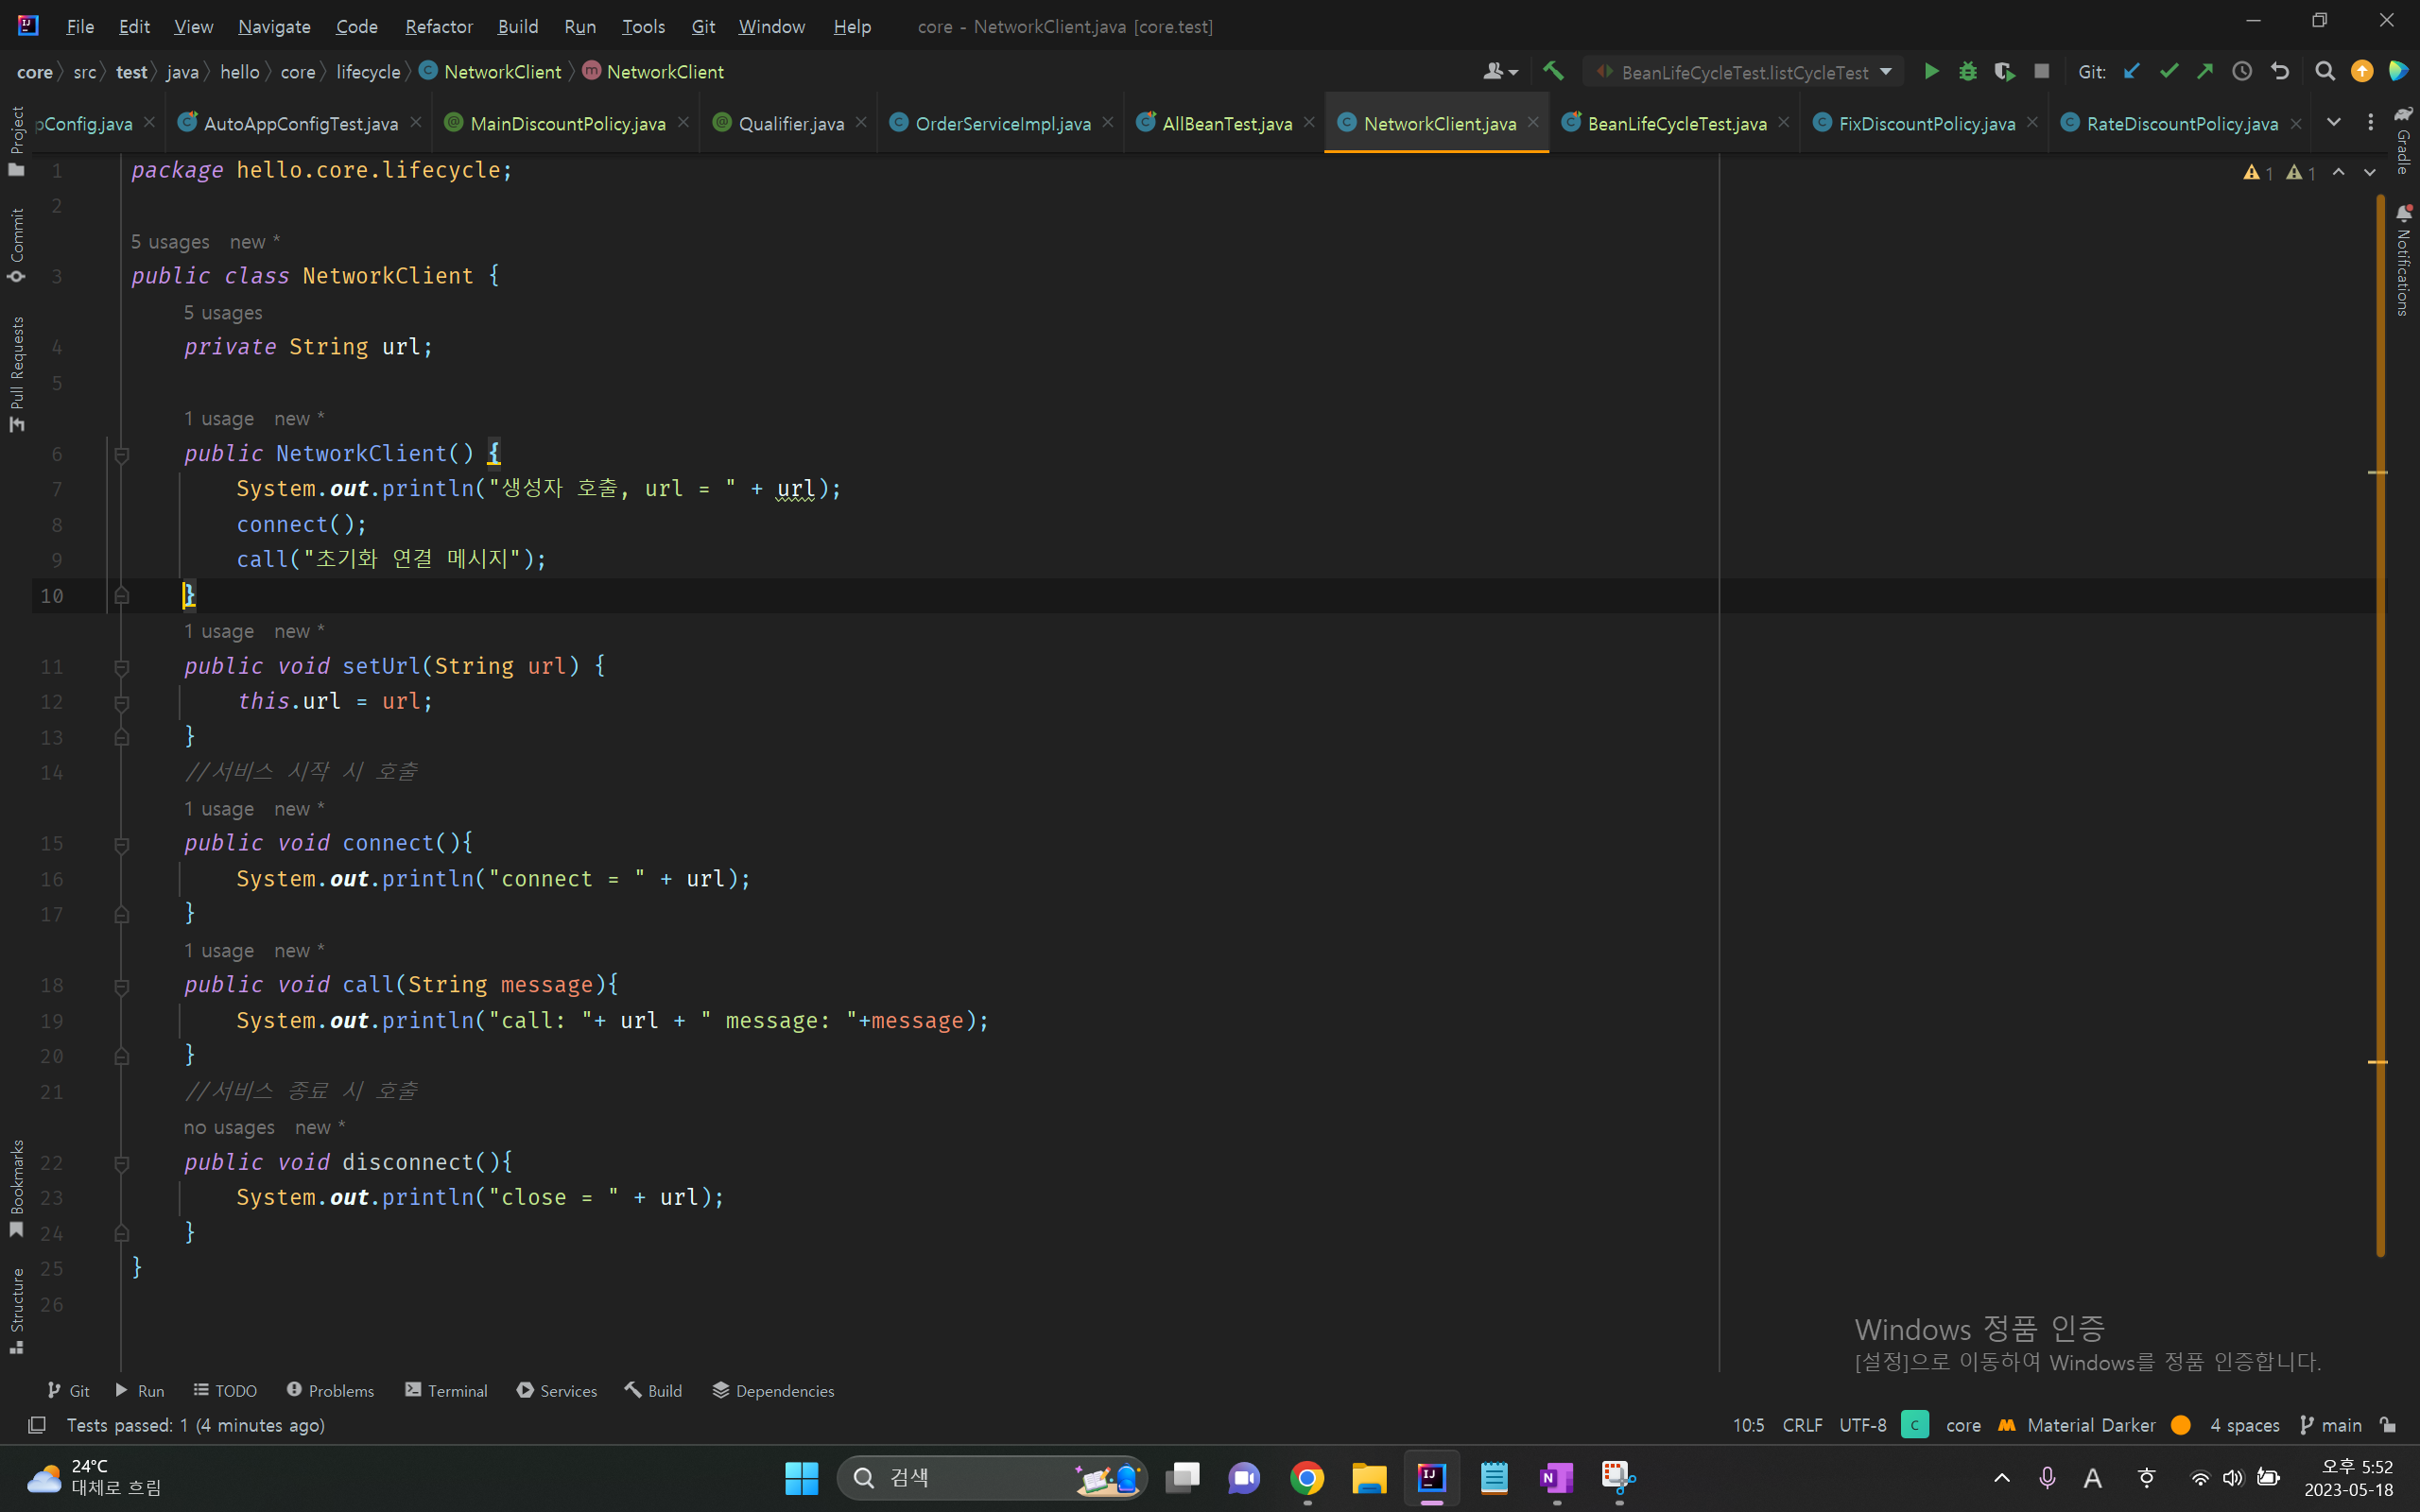Open the Tools menu
The height and width of the screenshot is (1512, 2420).
click(x=643, y=26)
